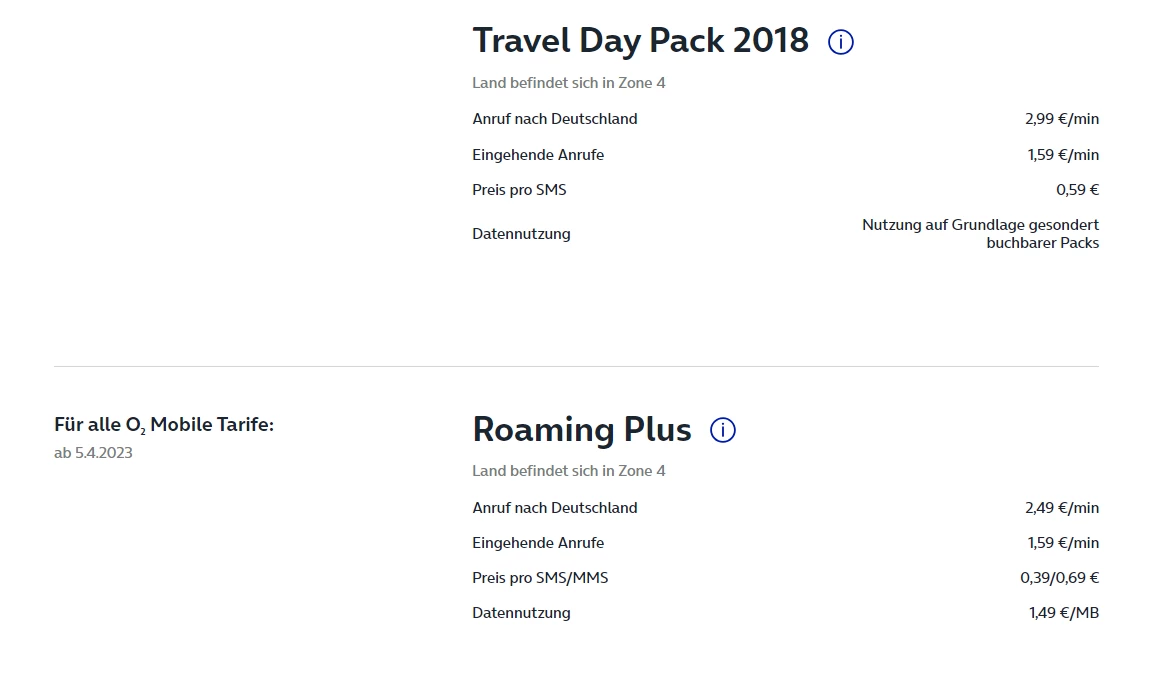Click the 0,59 € SMS price

coord(1077,190)
